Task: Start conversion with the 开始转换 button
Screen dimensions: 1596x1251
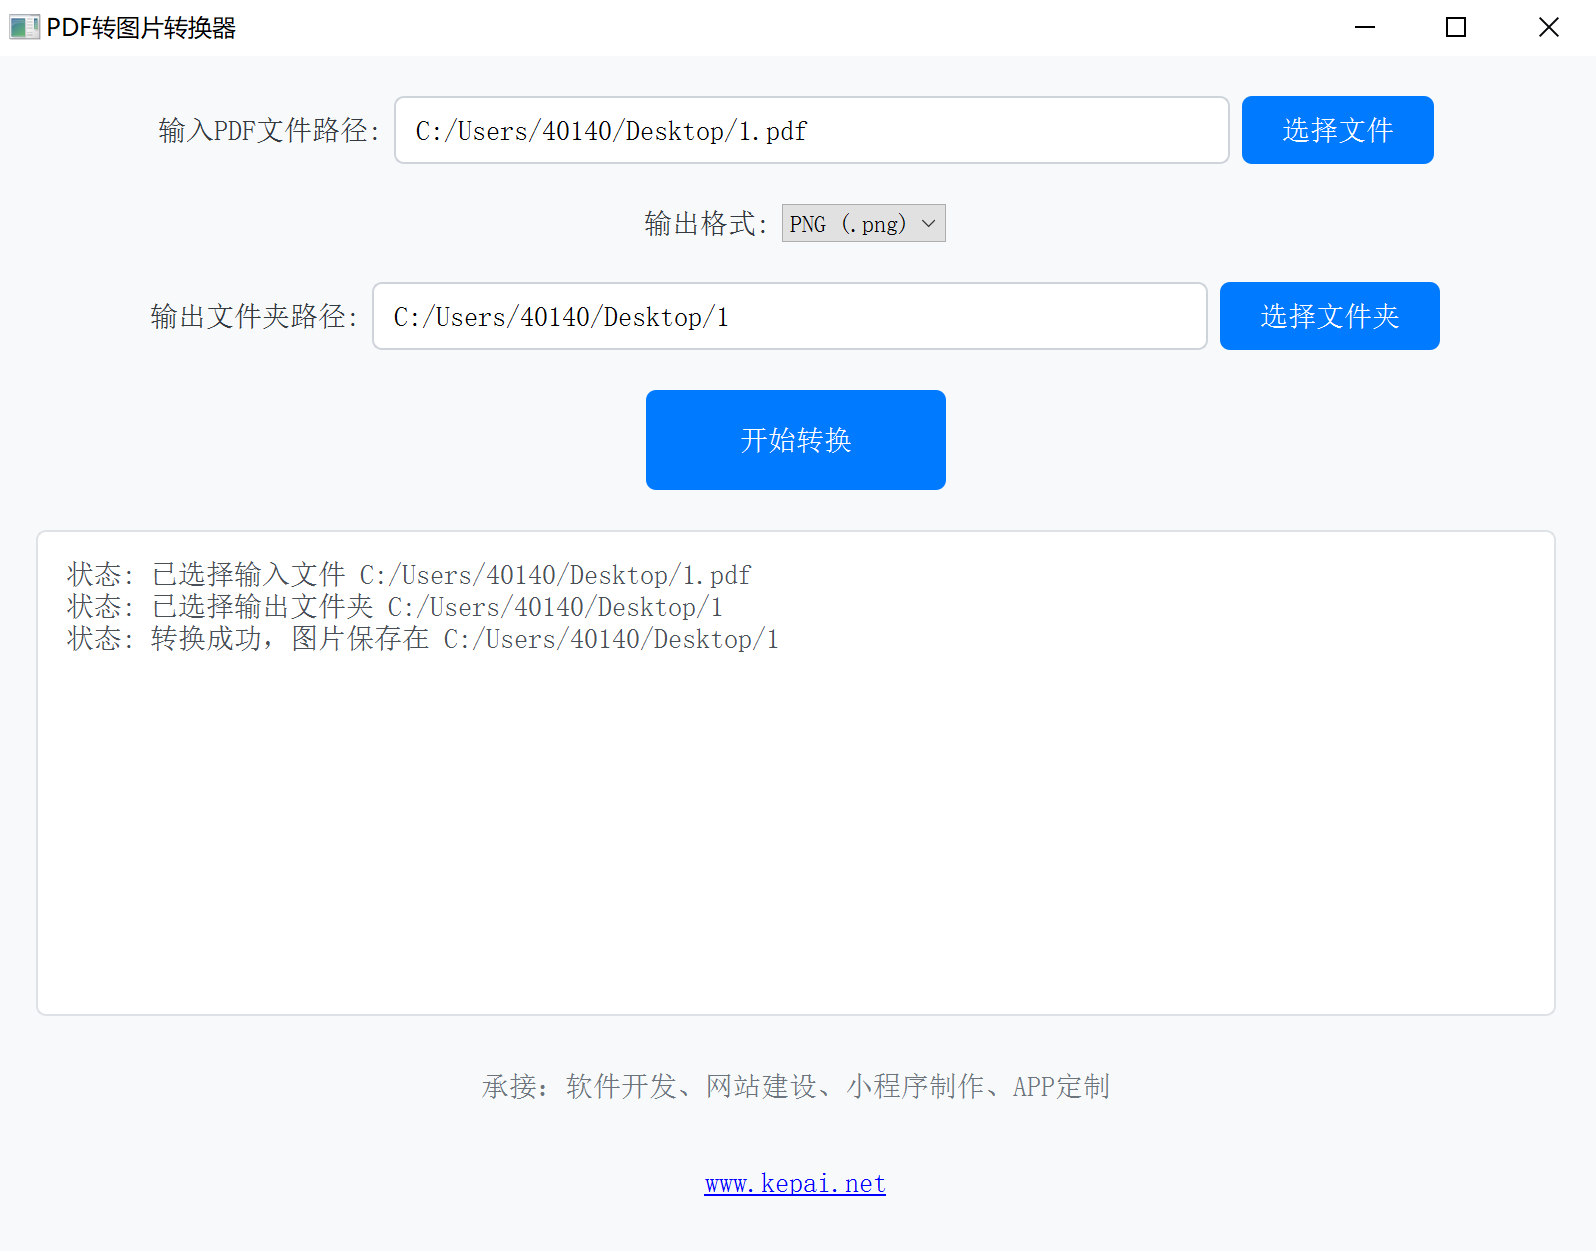Action: coord(795,440)
